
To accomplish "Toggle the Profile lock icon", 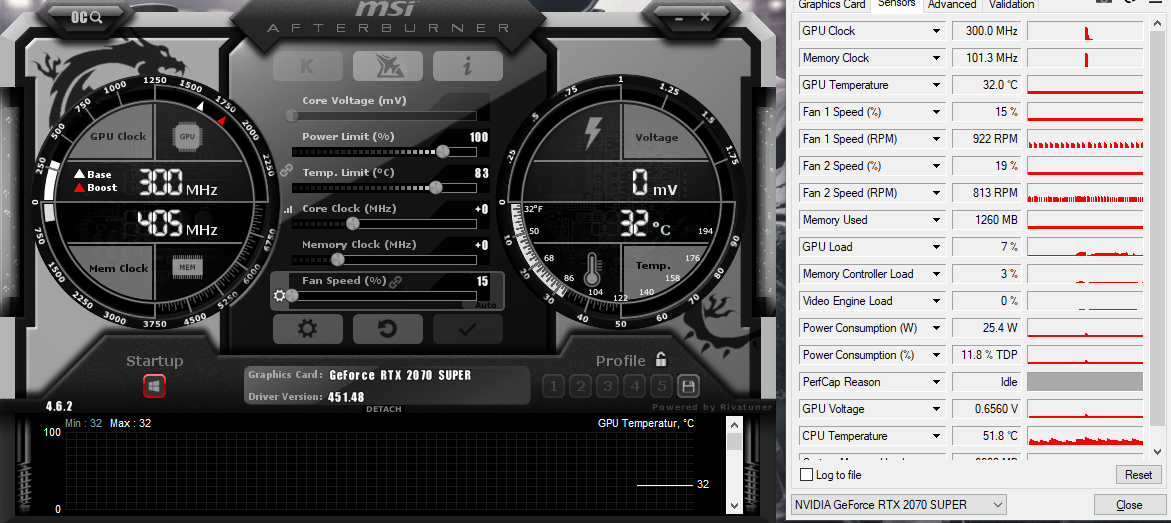I will [x=660, y=359].
